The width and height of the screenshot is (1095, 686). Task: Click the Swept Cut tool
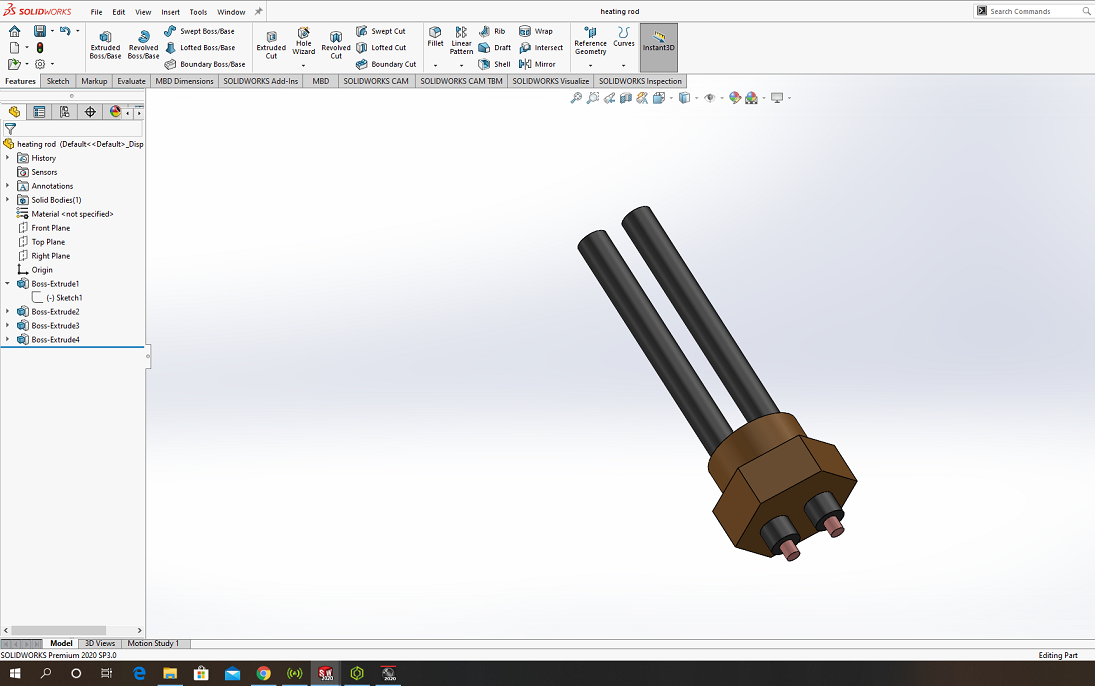pyautogui.click(x=381, y=31)
